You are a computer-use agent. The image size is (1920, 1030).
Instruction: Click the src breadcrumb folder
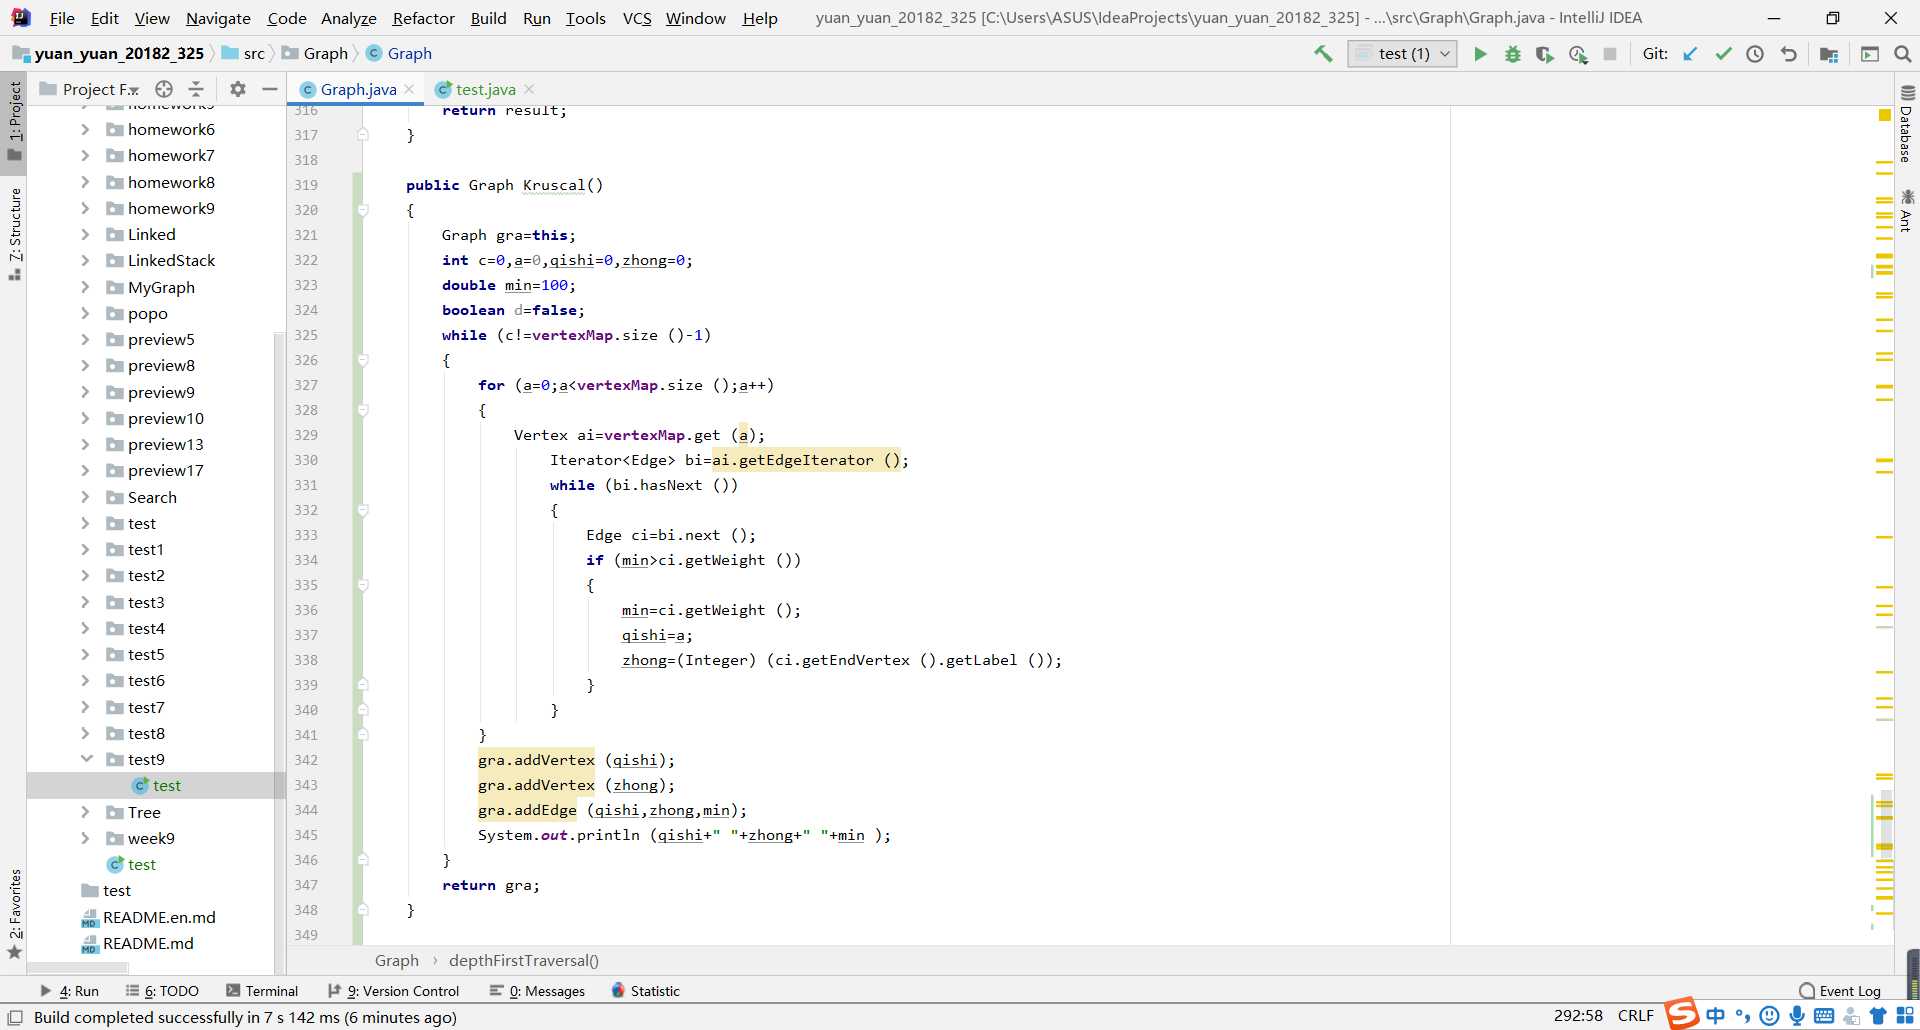coord(243,53)
